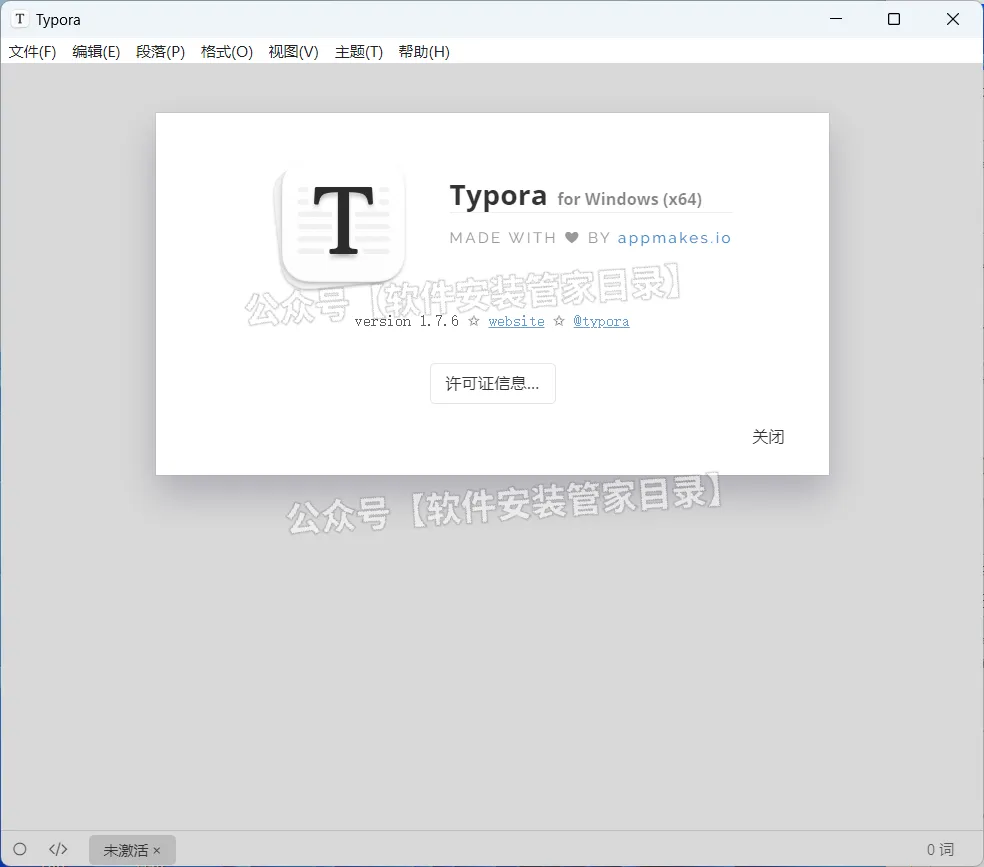Open the 段落(P) menu
The width and height of the screenshot is (984, 867).
click(161, 51)
